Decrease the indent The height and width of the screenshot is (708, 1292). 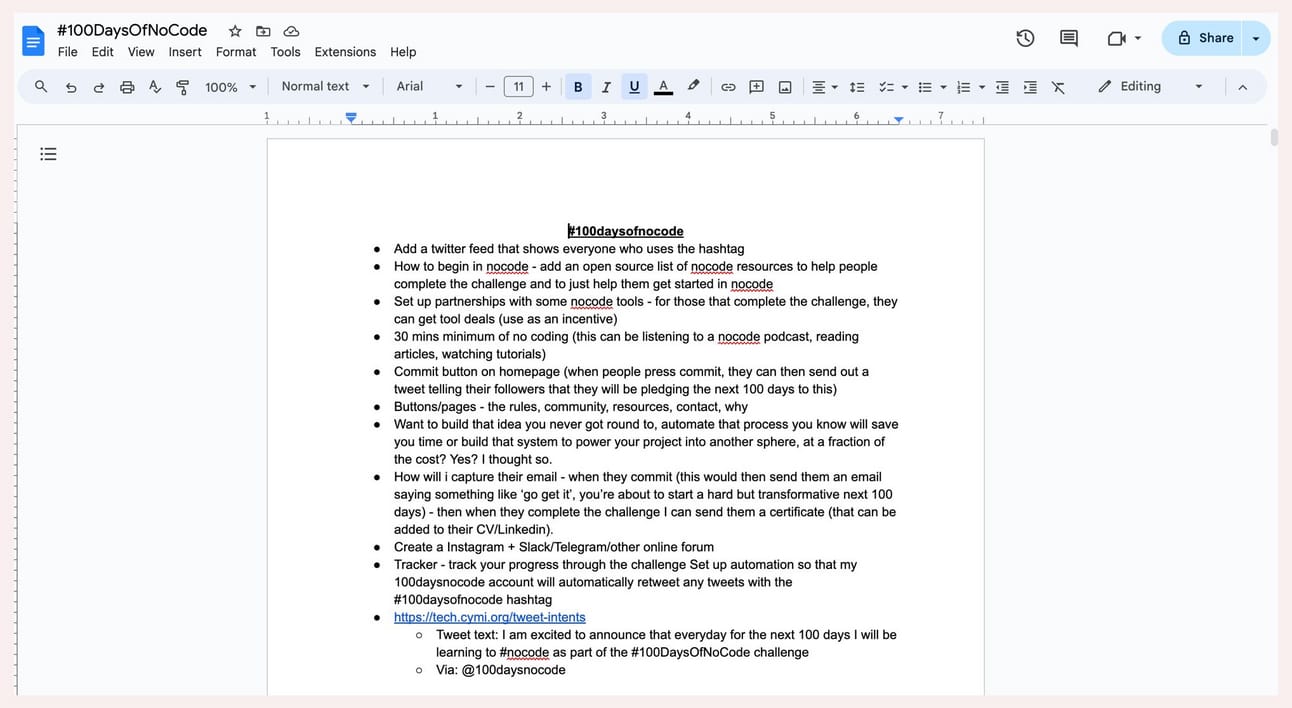pos(1002,87)
